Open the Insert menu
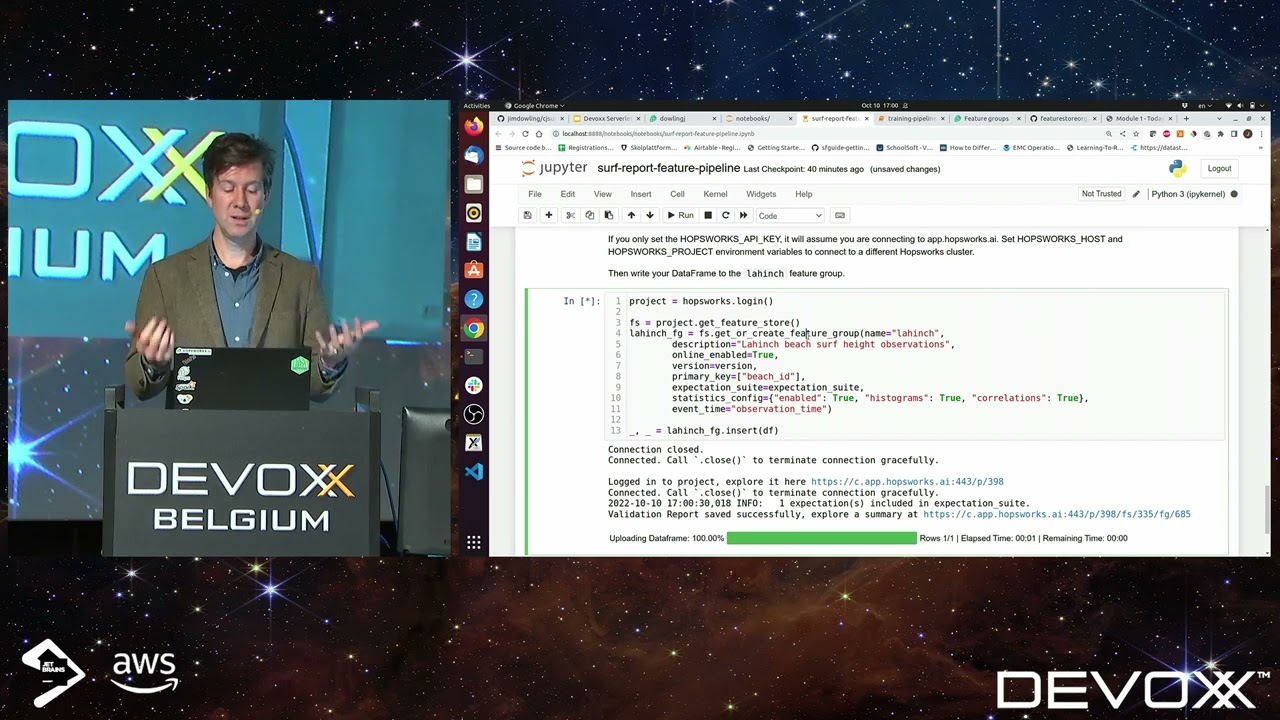The width and height of the screenshot is (1280, 720). [x=640, y=194]
